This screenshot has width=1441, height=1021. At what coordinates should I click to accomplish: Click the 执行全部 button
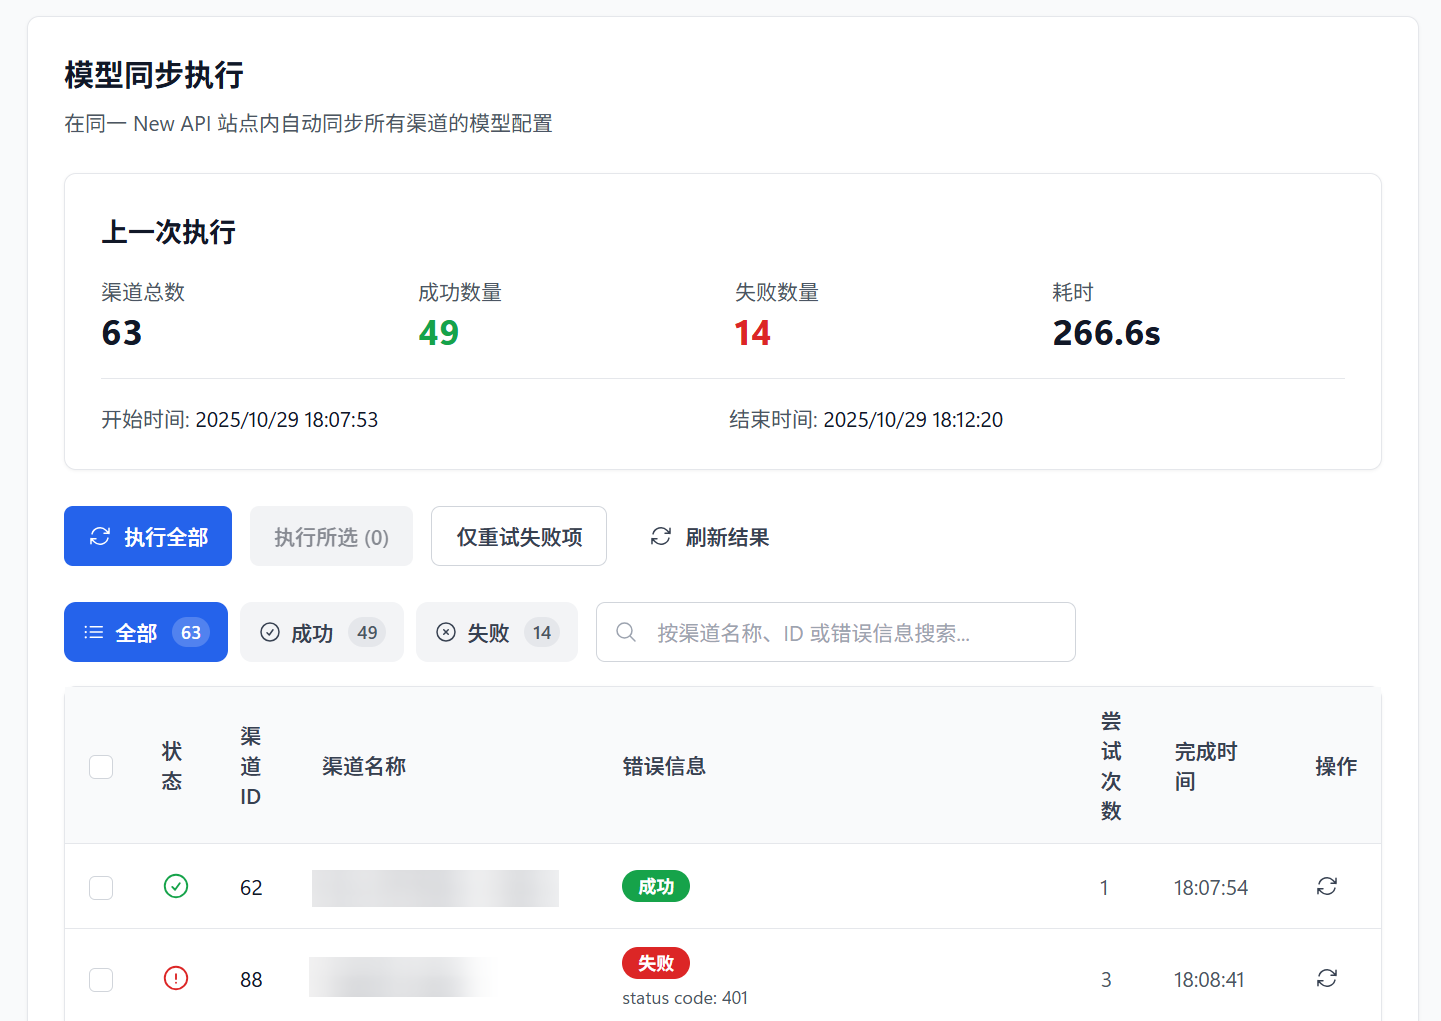click(x=147, y=536)
